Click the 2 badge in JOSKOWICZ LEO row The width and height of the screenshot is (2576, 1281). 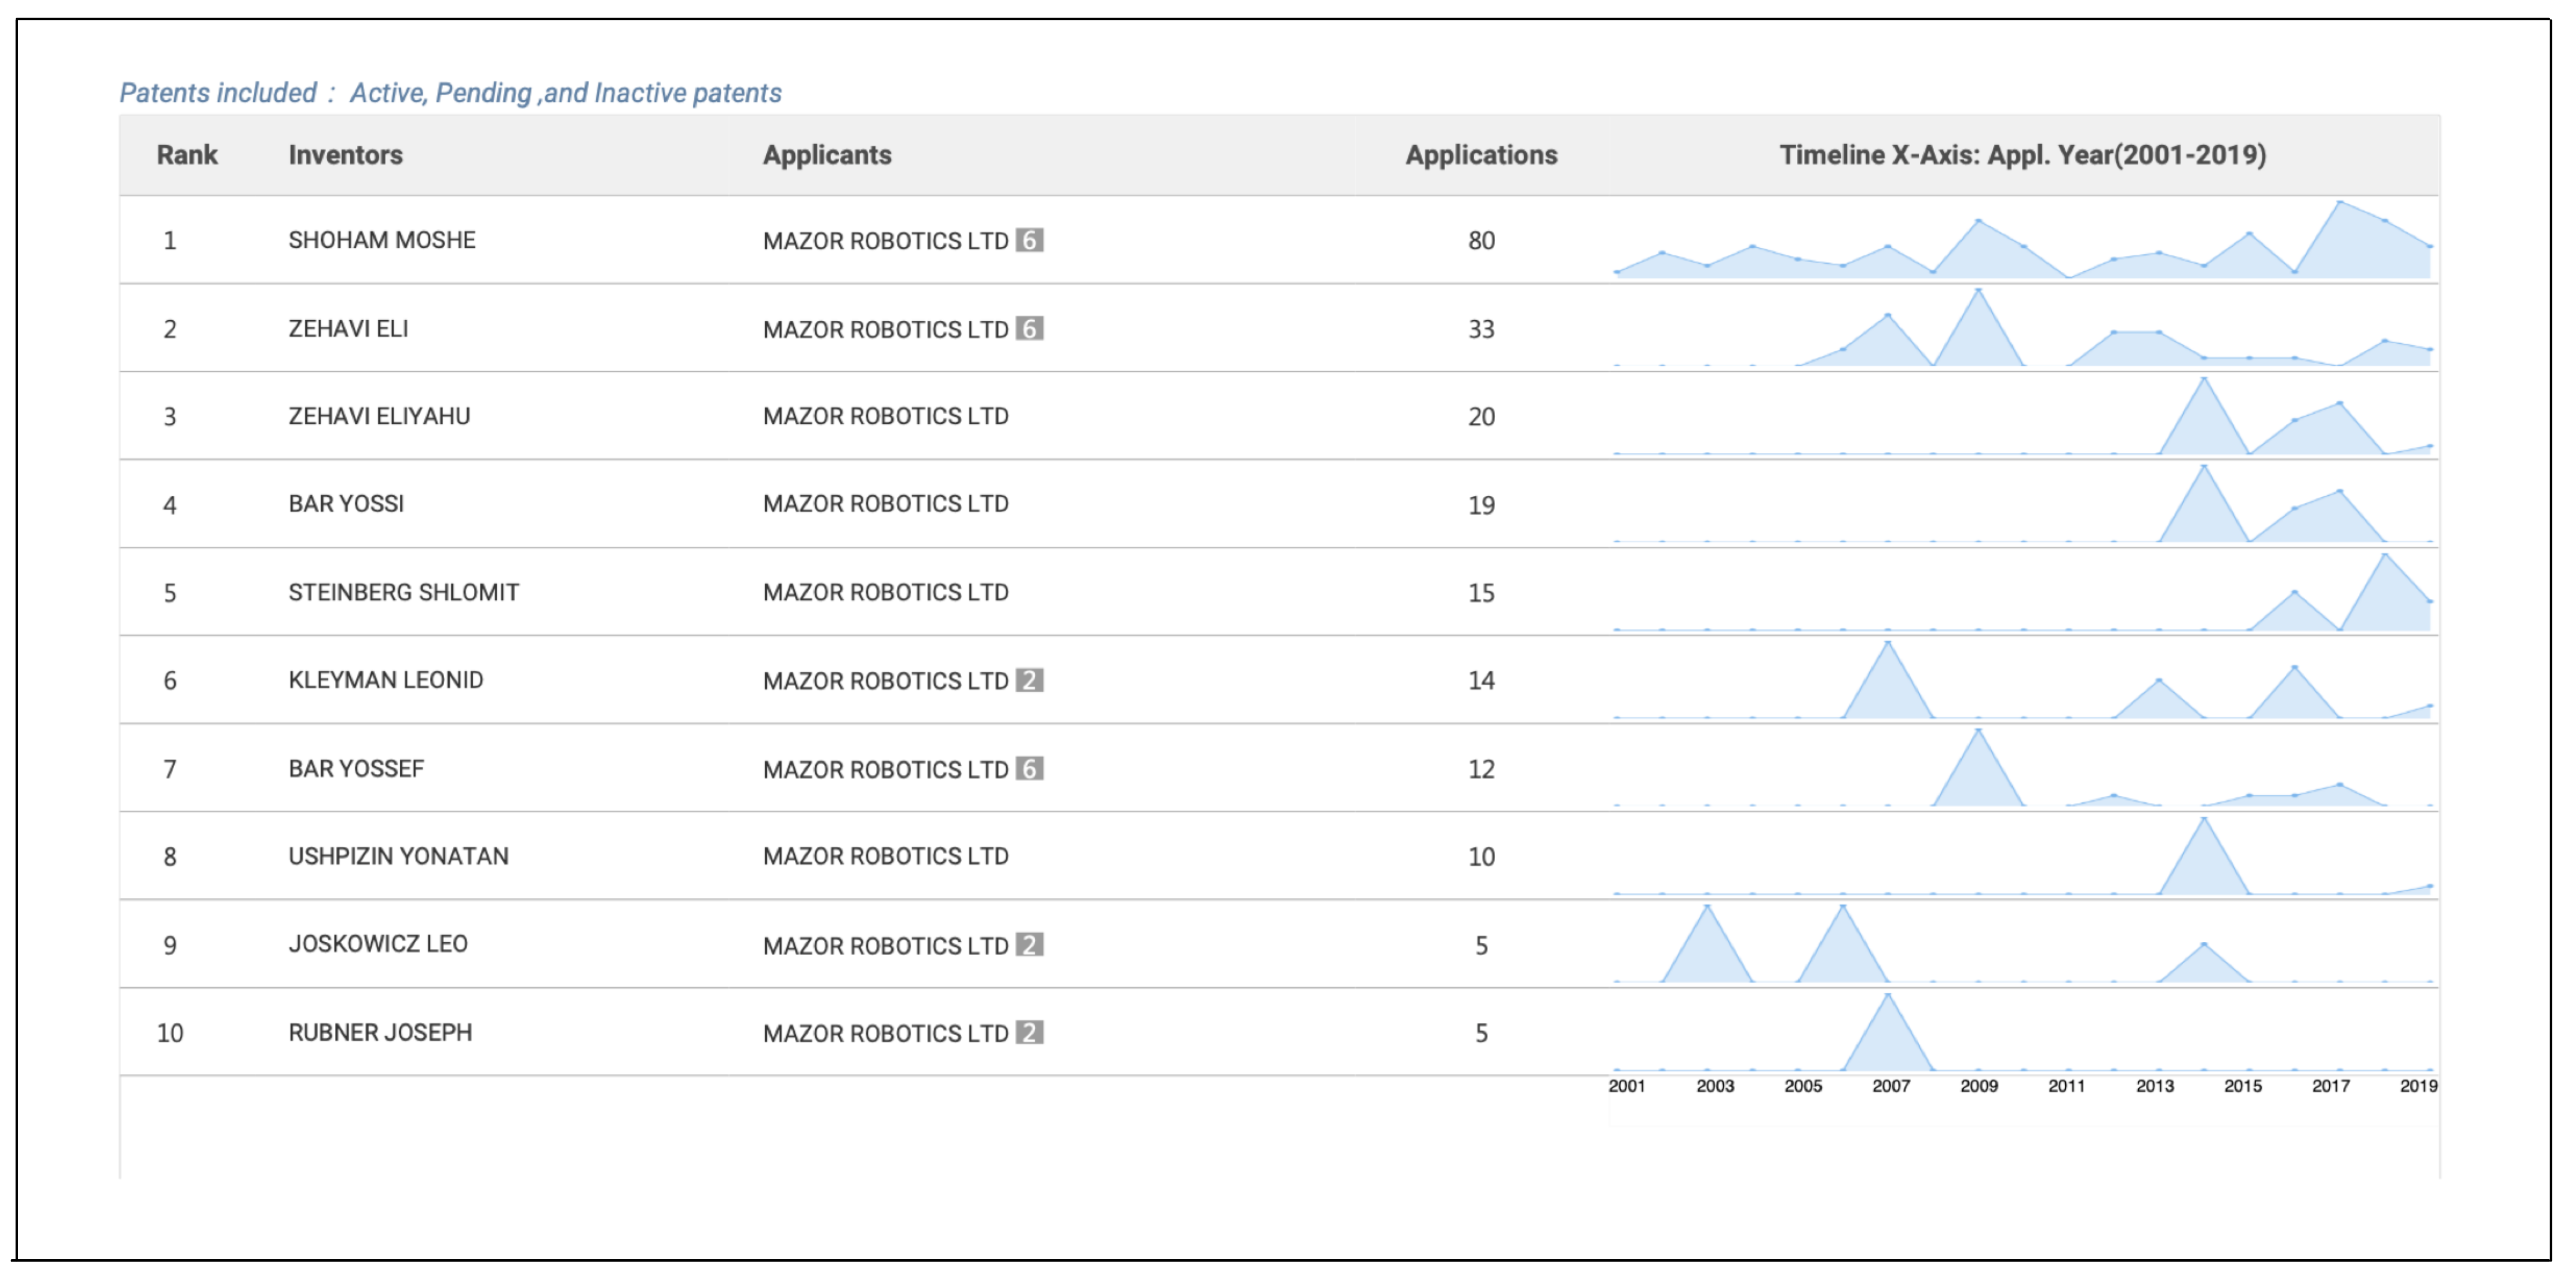1029,944
